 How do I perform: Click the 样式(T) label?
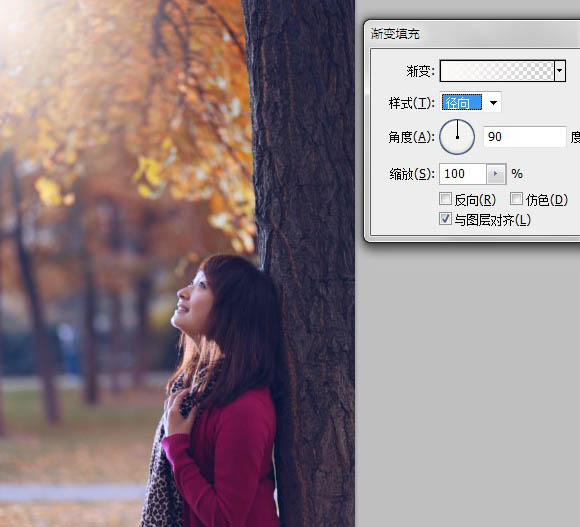pos(411,103)
